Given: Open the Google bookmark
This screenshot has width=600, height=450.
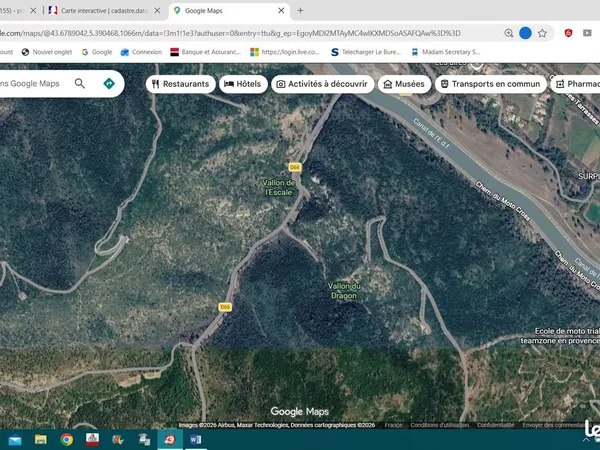Looking at the screenshot, I should 97,52.
